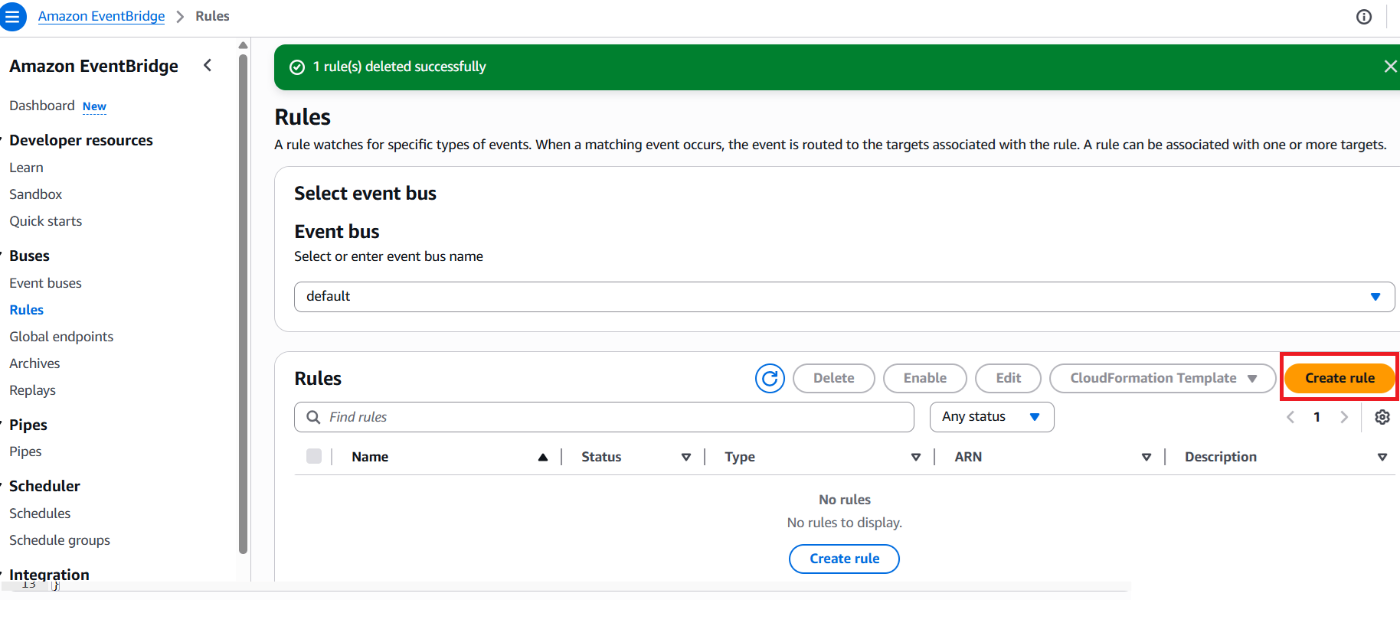This screenshot has width=1400, height=629.
Task: Open Schedule groups
Action: click(x=60, y=540)
